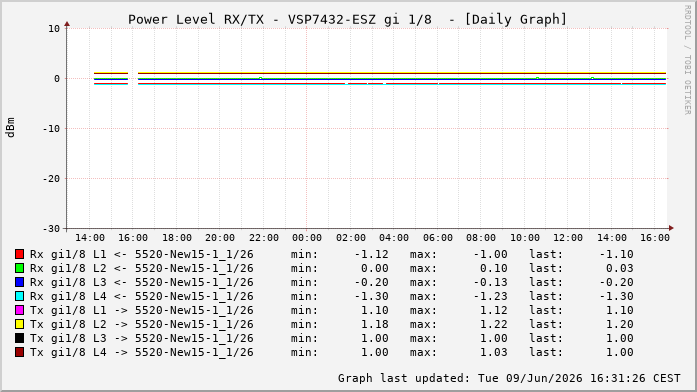The height and width of the screenshot is (392, 697).
Task: Click the dBm y-axis label
Action: point(10,128)
